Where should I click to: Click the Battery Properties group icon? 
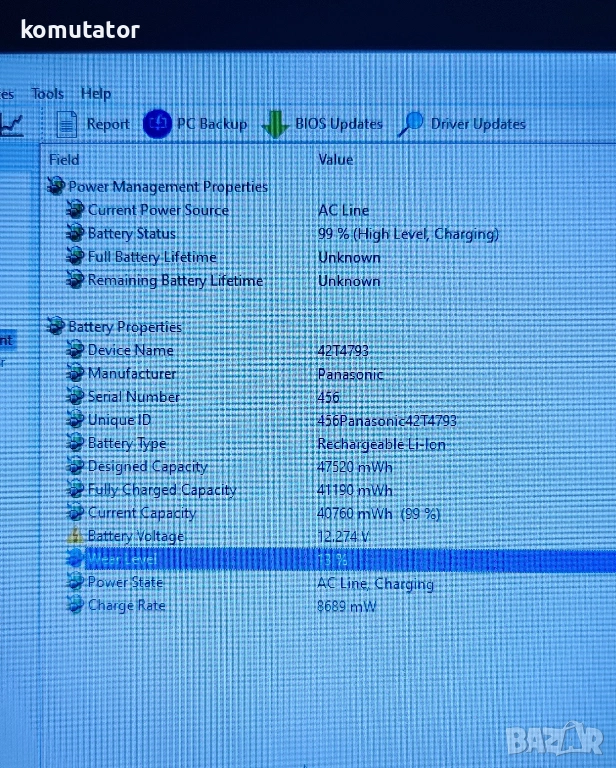click(x=56, y=327)
